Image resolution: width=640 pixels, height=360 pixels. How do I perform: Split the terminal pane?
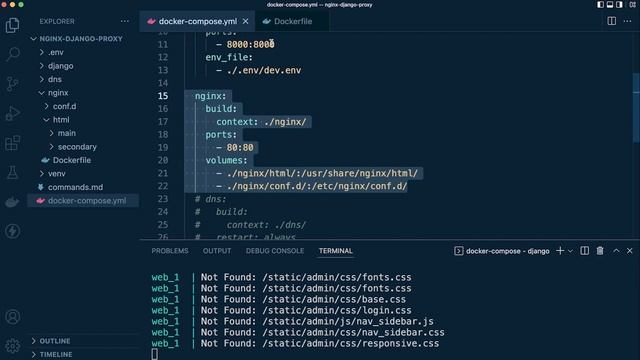(584, 251)
